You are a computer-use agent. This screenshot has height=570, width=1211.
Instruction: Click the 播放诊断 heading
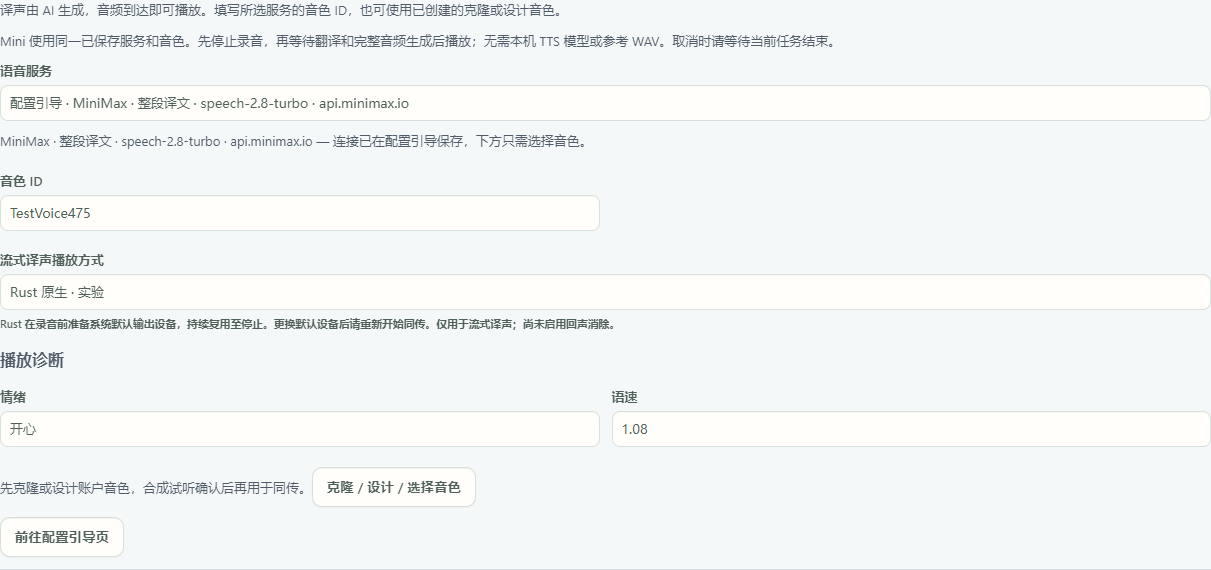click(32, 360)
